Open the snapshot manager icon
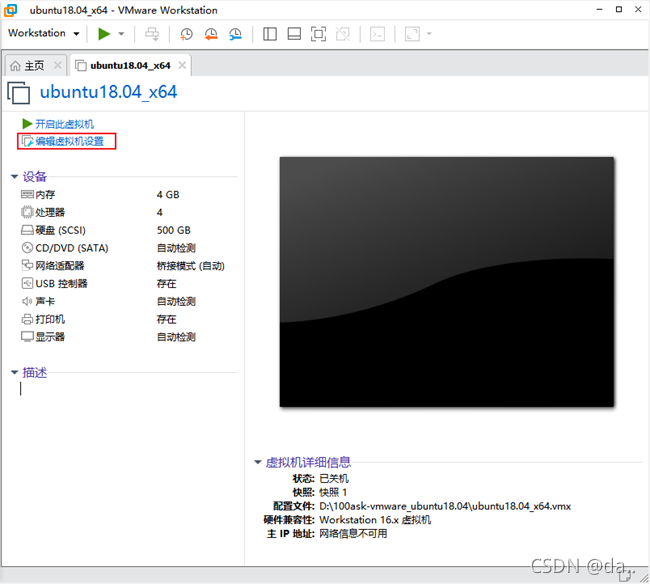Viewport: 650px width, 584px height. [235, 34]
